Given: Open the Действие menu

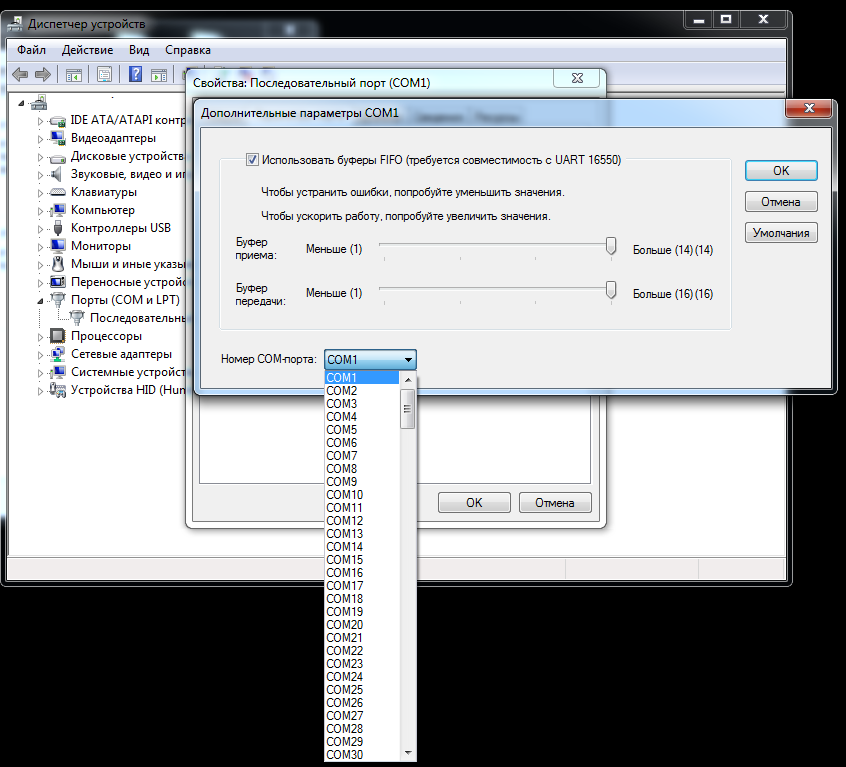Looking at the screenshot, I should pyautogui.click(x=87, y=50).
